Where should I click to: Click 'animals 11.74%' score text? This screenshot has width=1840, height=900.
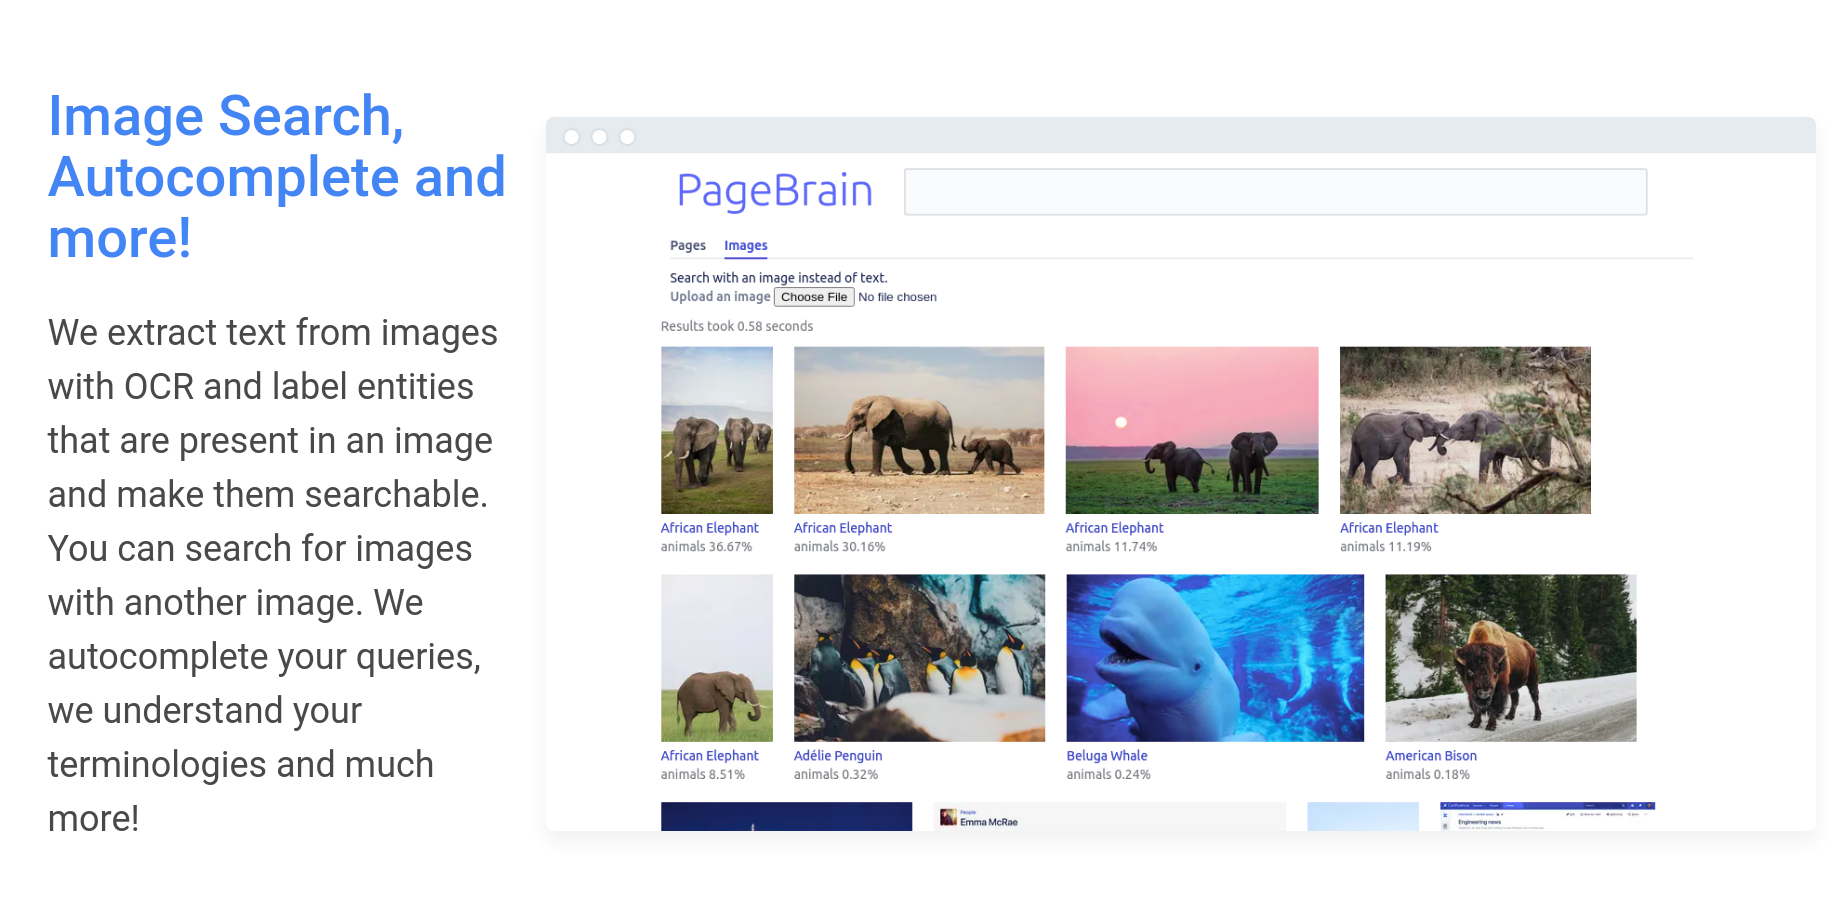(1111, 547)
